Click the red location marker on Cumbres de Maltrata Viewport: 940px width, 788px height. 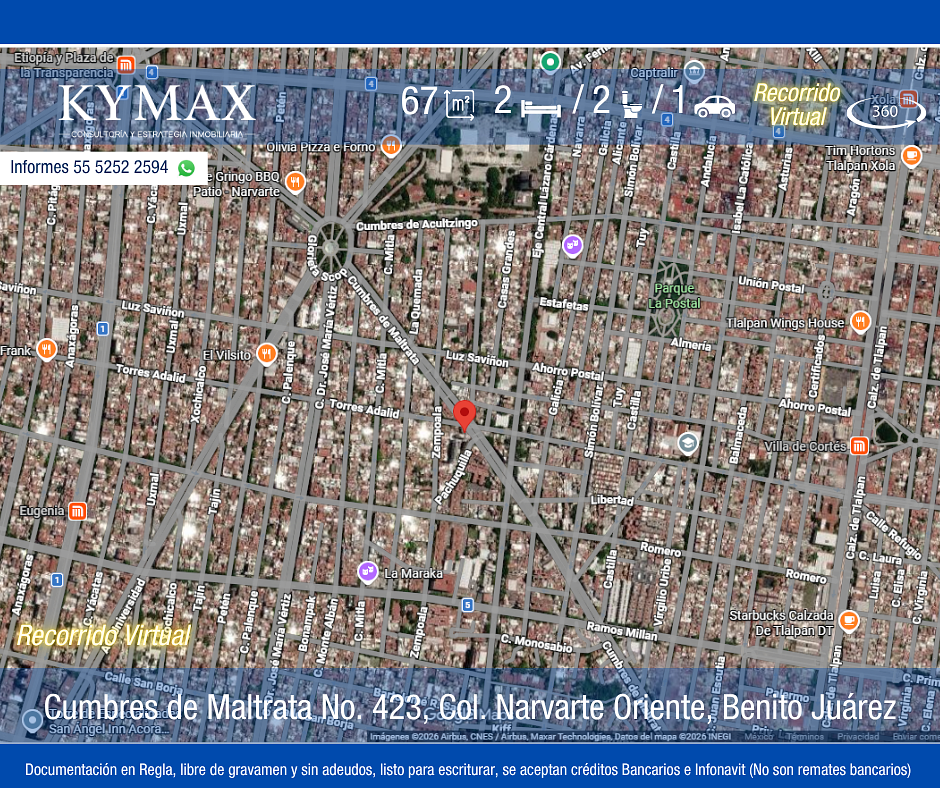(x=465, y=415)
